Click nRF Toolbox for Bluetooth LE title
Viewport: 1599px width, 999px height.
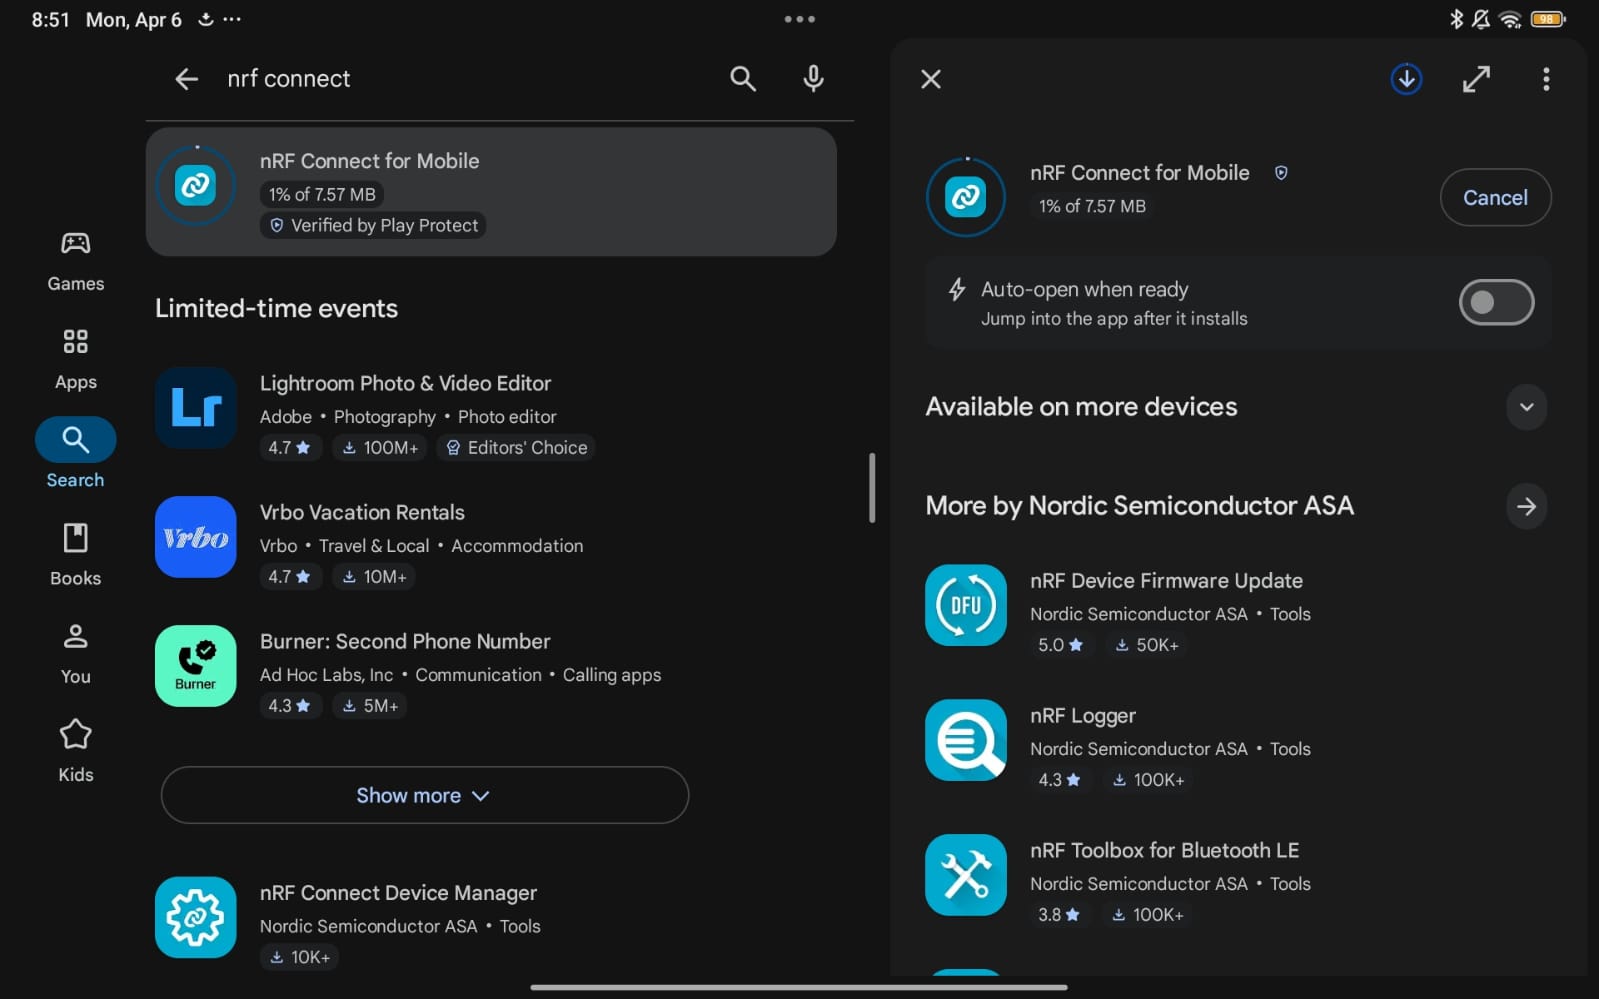(x=1165, y=851)
